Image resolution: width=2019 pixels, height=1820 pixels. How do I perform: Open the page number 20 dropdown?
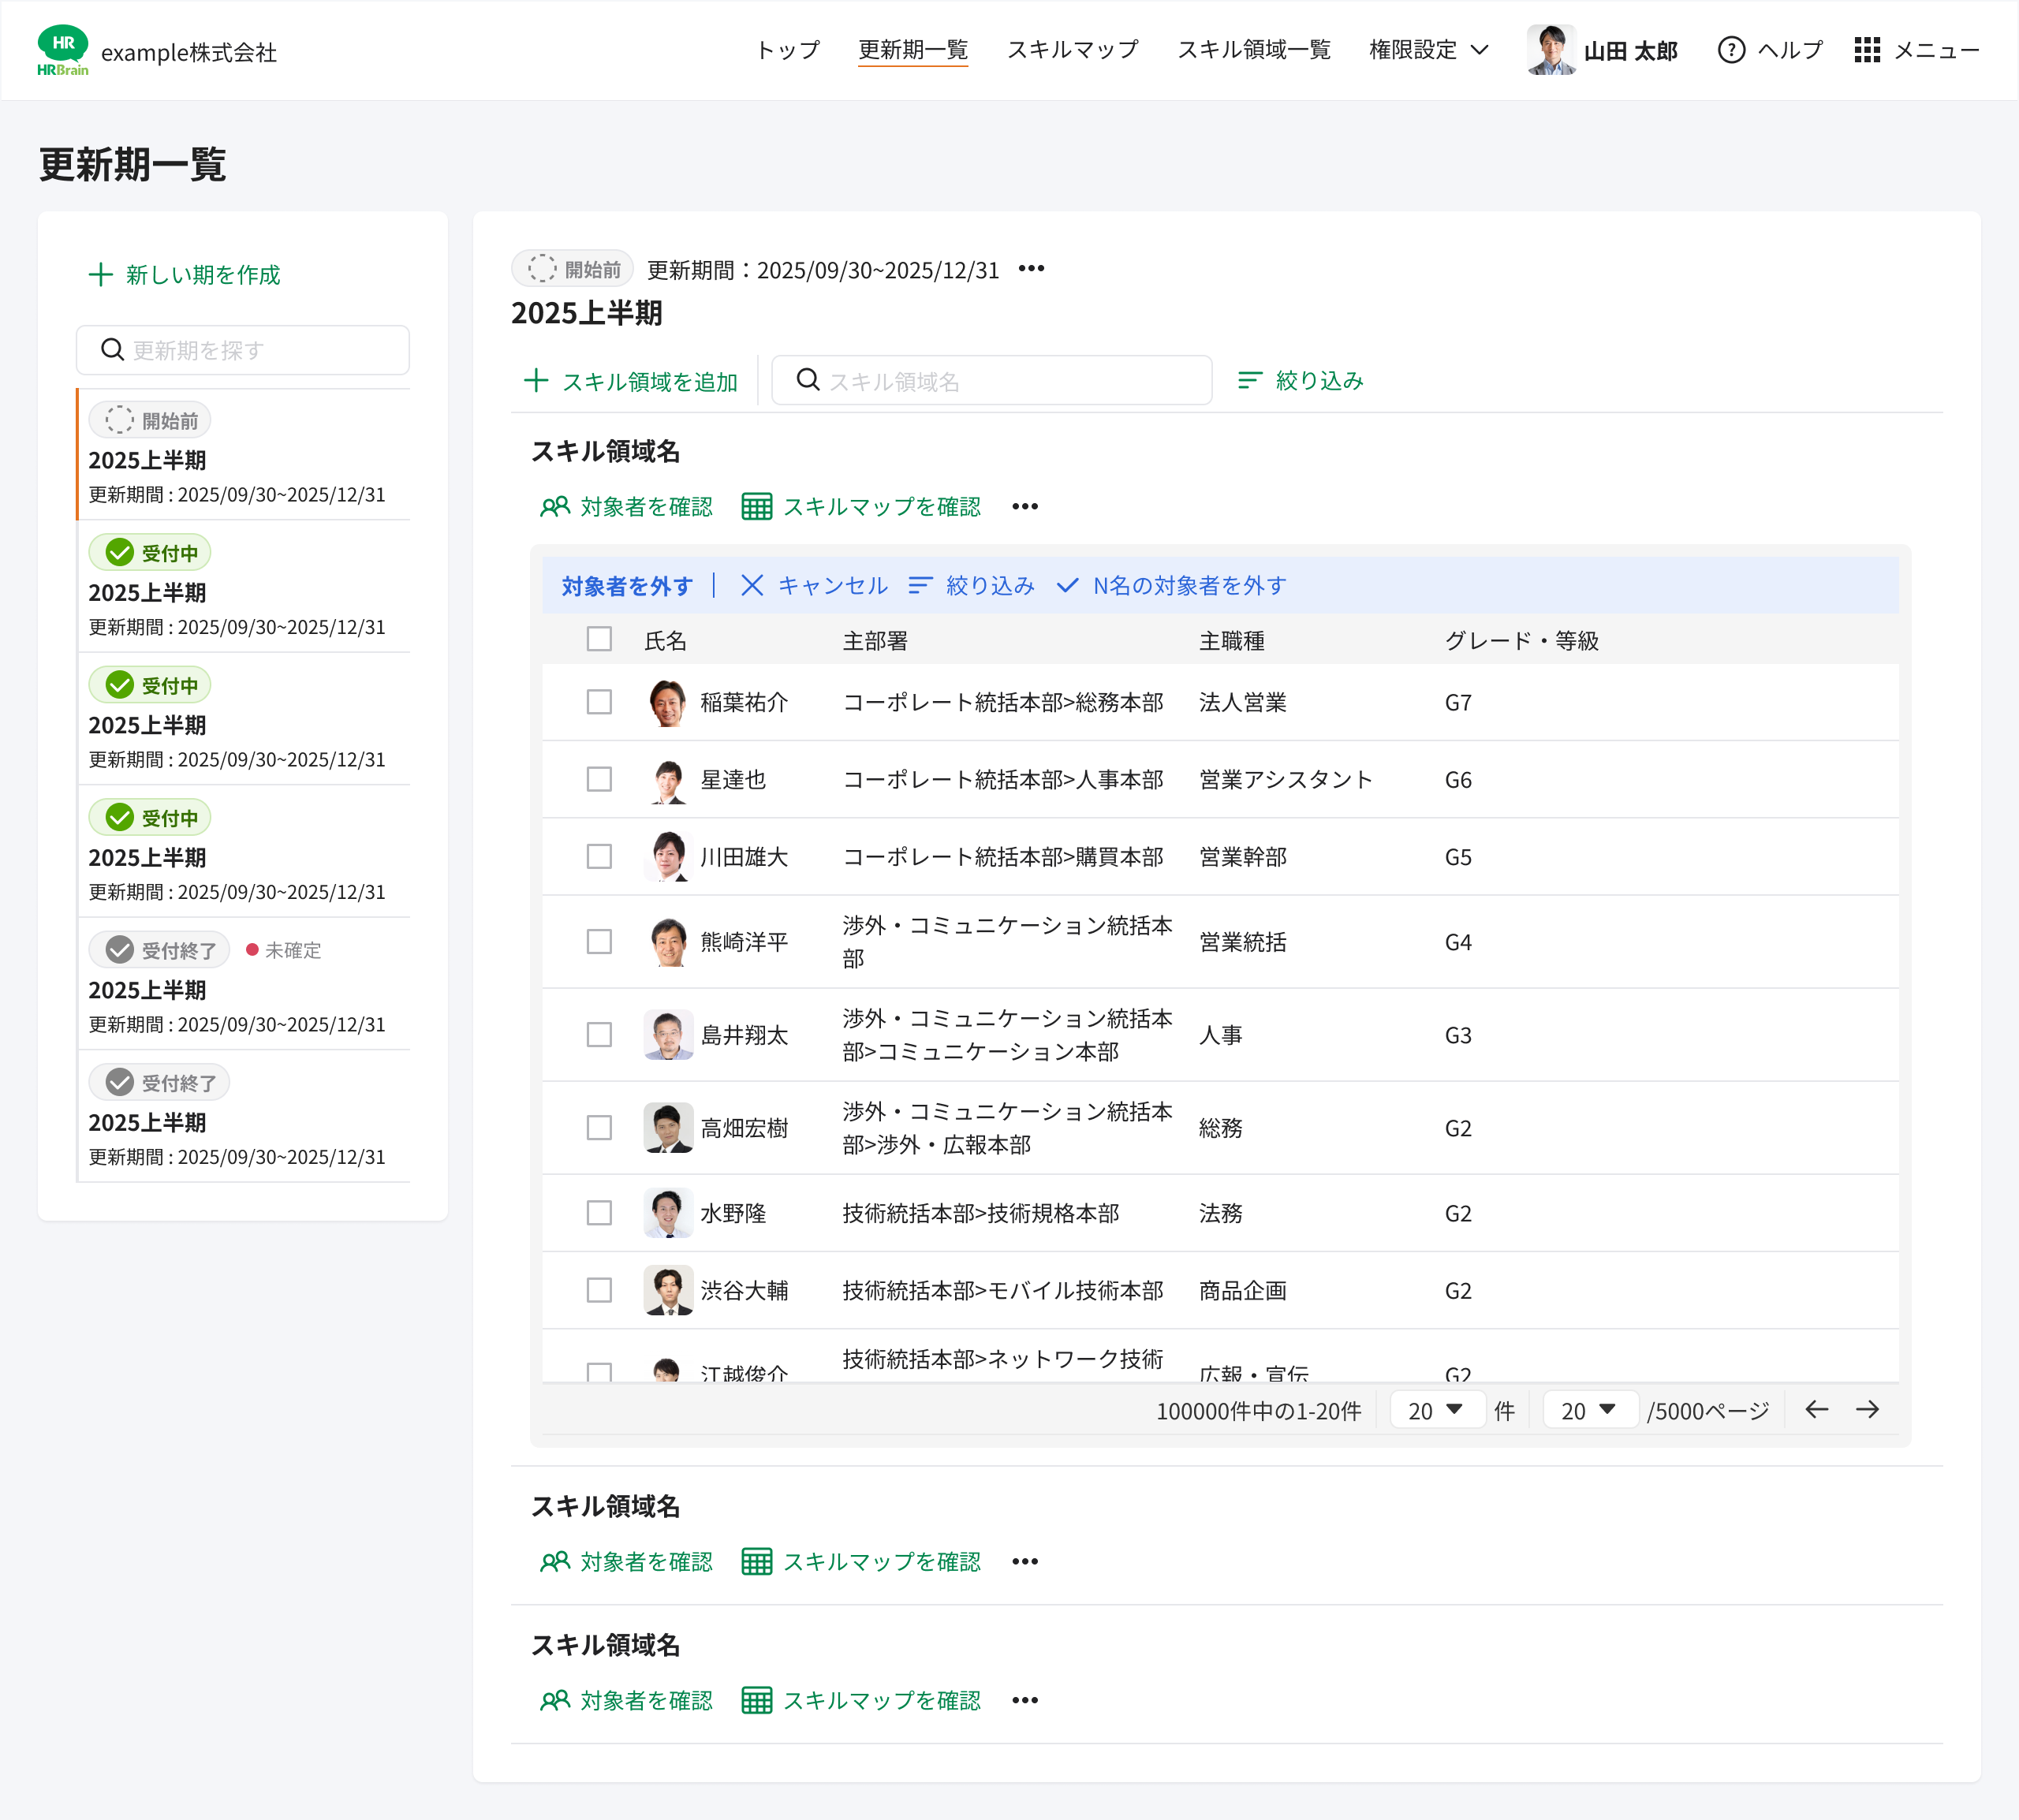click(x=1589, y=1410)
